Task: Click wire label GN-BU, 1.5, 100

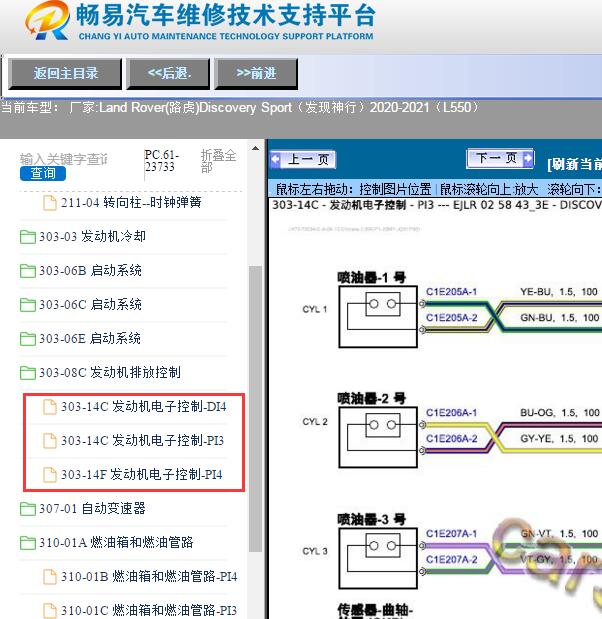Action: [560, 317]
